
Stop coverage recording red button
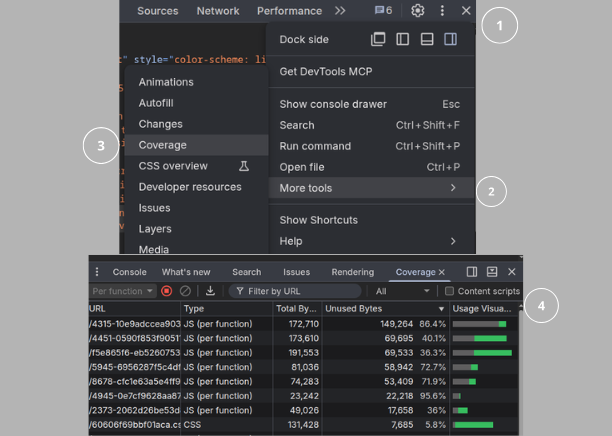[x=167, y=291]
